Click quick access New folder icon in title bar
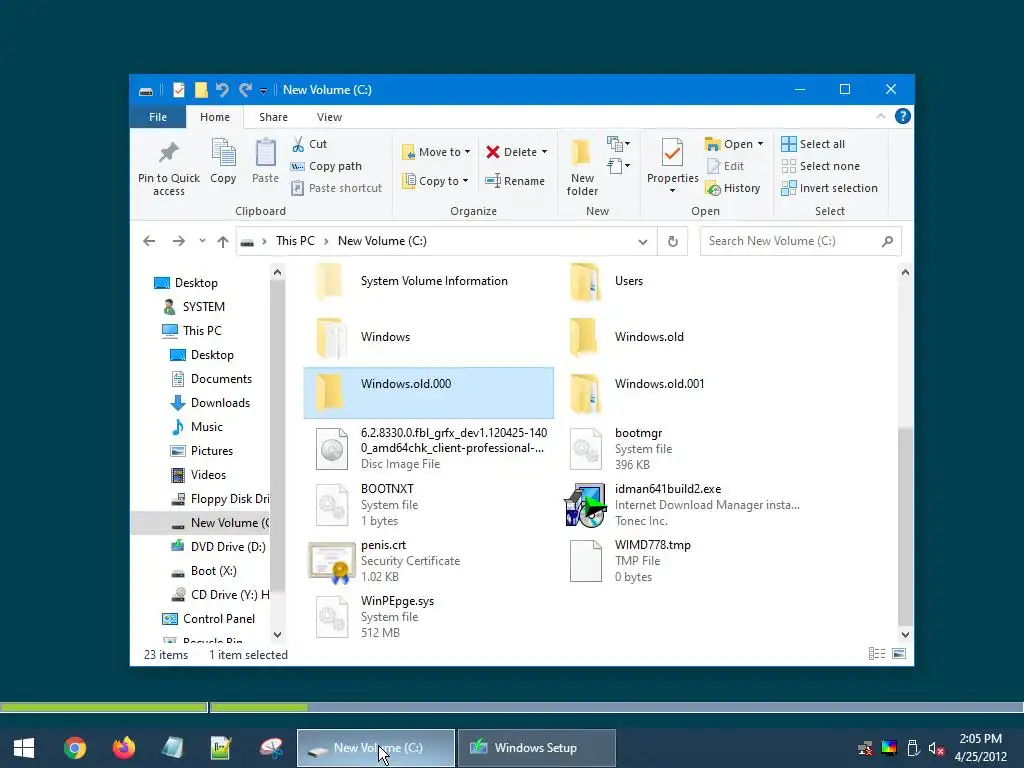 (201, 90)
